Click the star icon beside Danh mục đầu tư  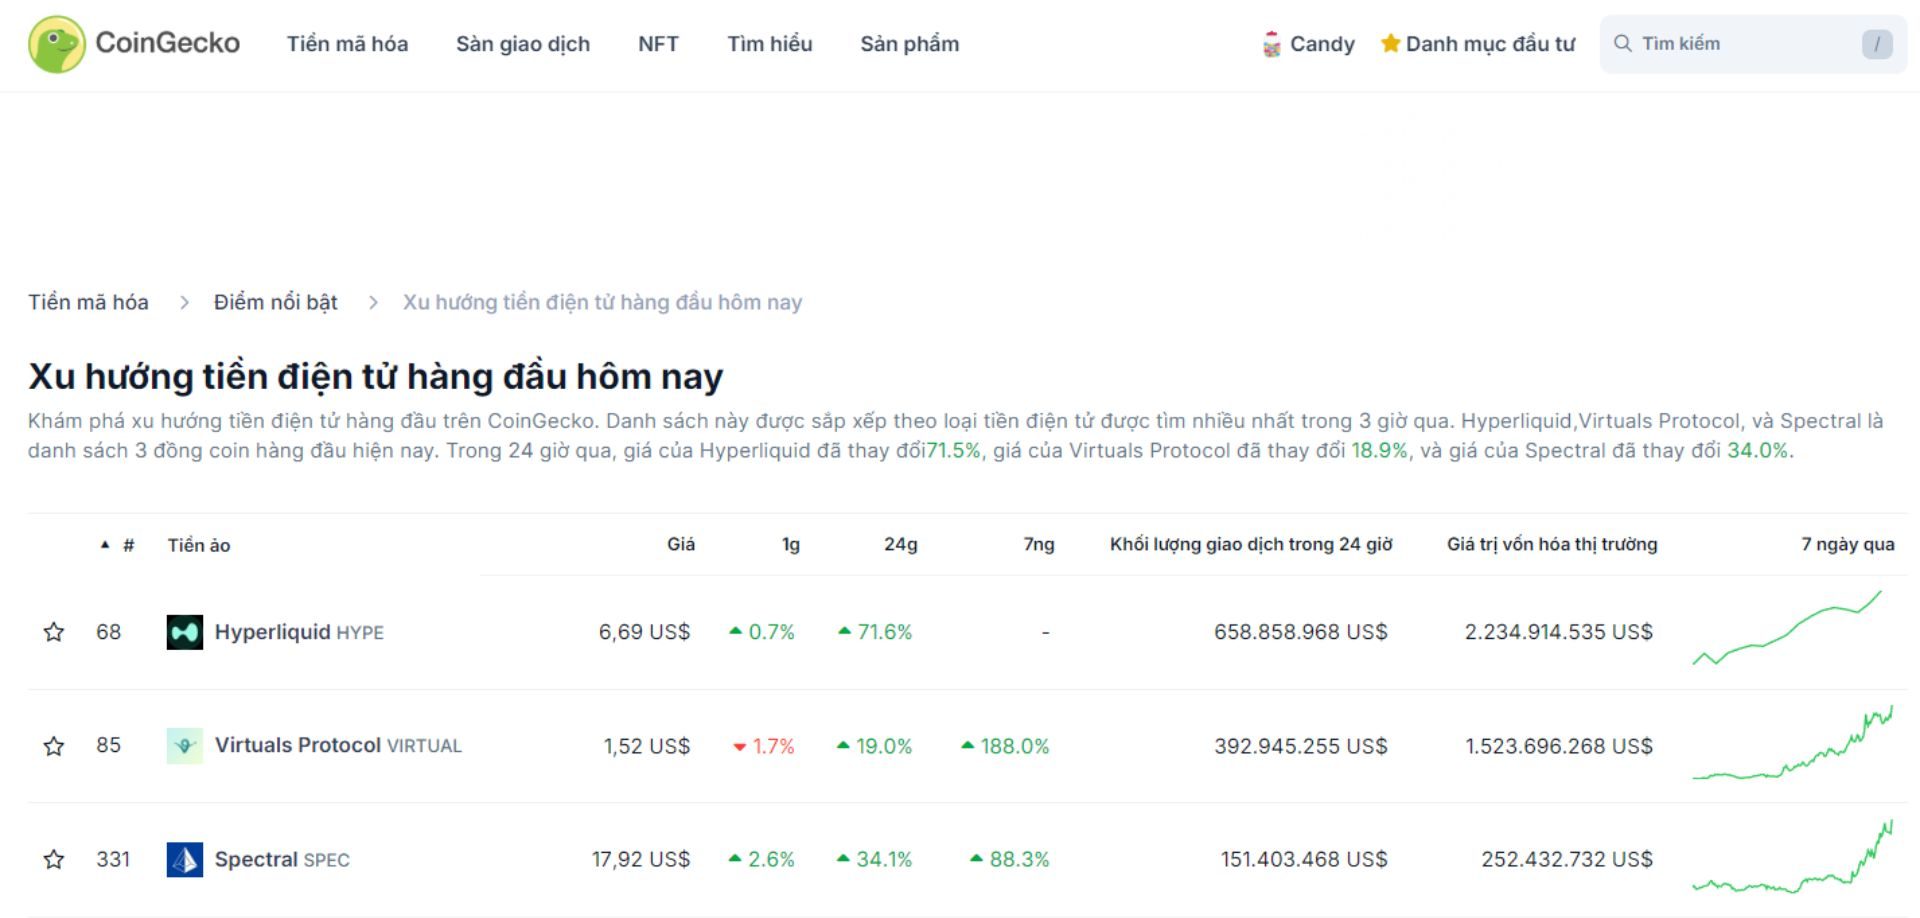click(x=1389, y=42)
